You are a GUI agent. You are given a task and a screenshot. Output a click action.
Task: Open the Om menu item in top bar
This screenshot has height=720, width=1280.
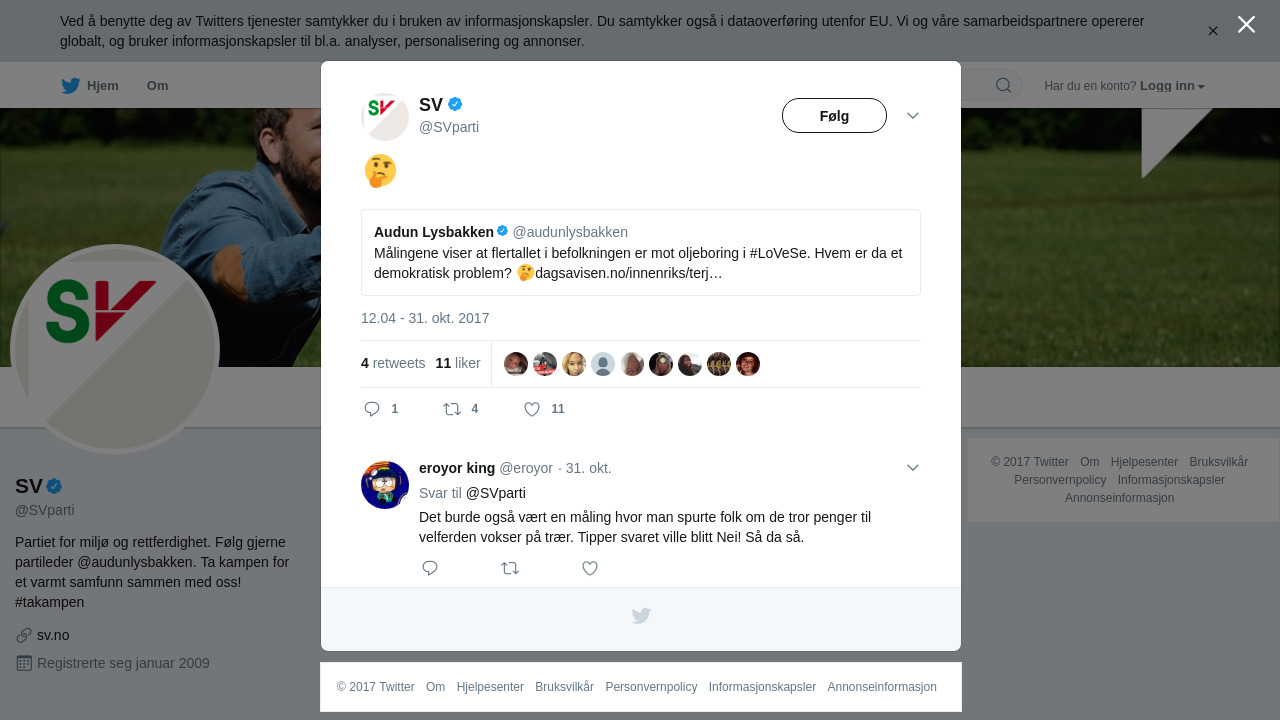pyautogui.click(x=158, y=86)
